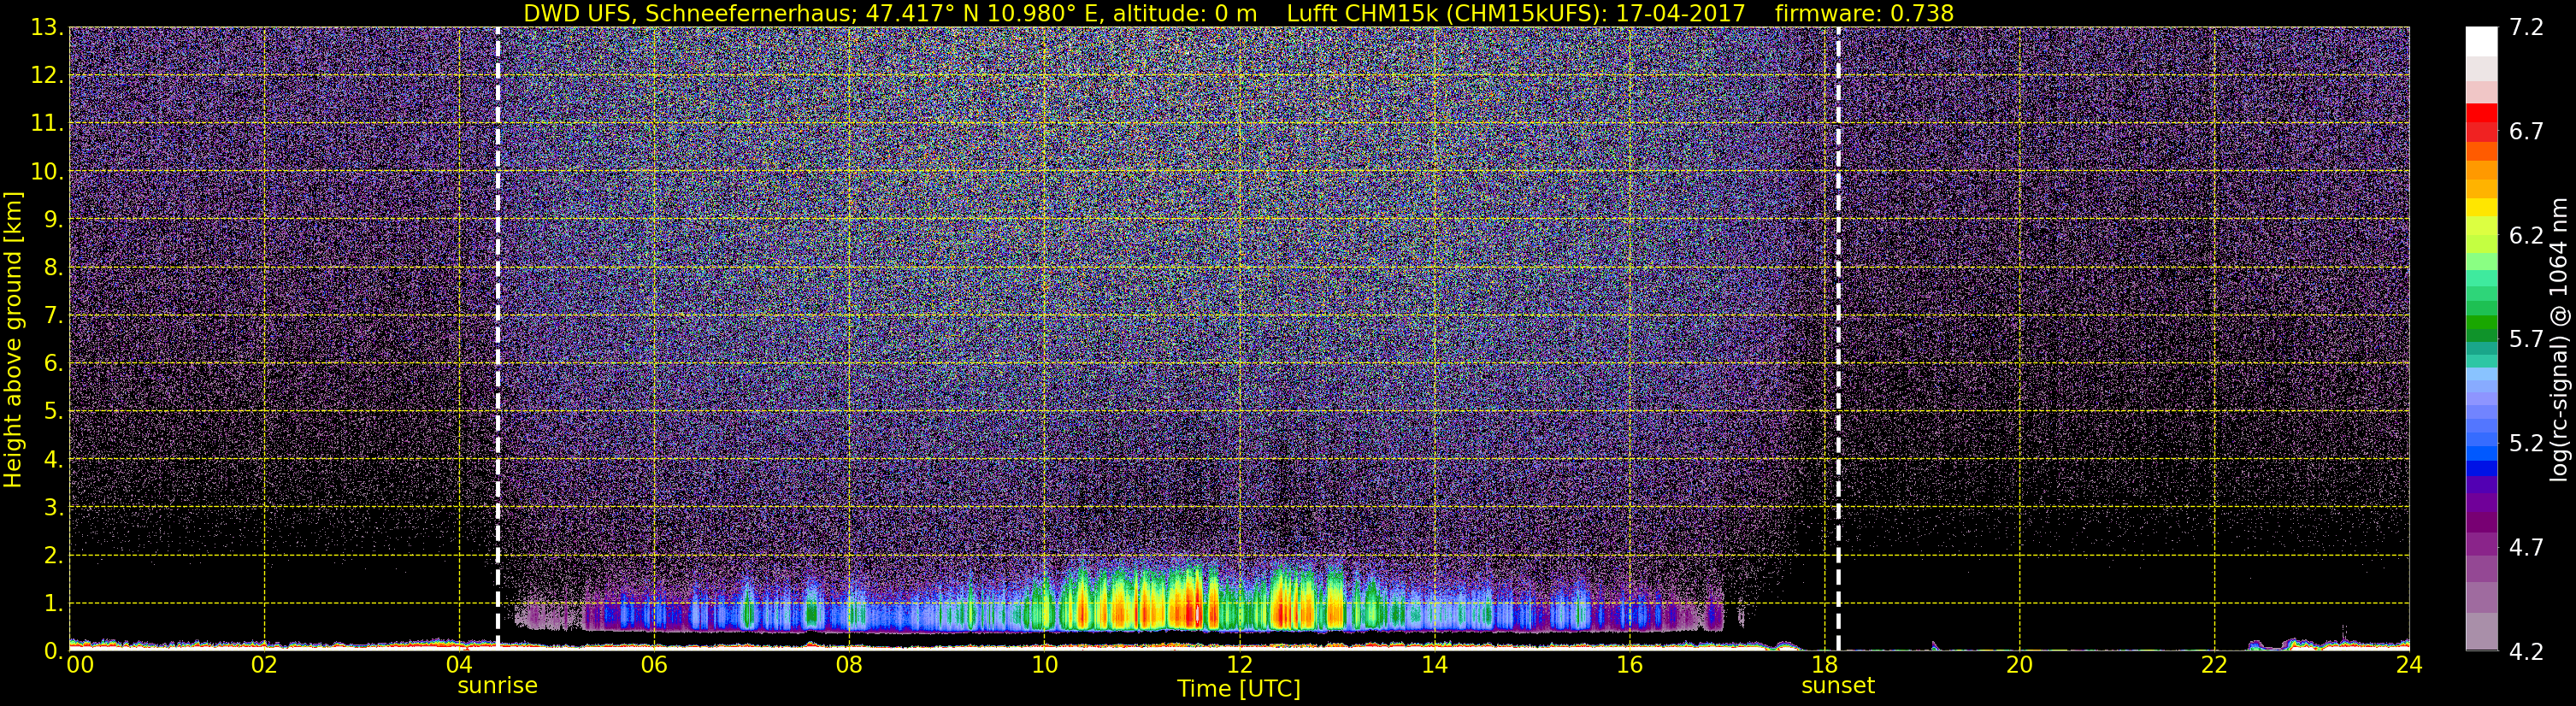Click time axis tick label 24

click(2409, 665)
